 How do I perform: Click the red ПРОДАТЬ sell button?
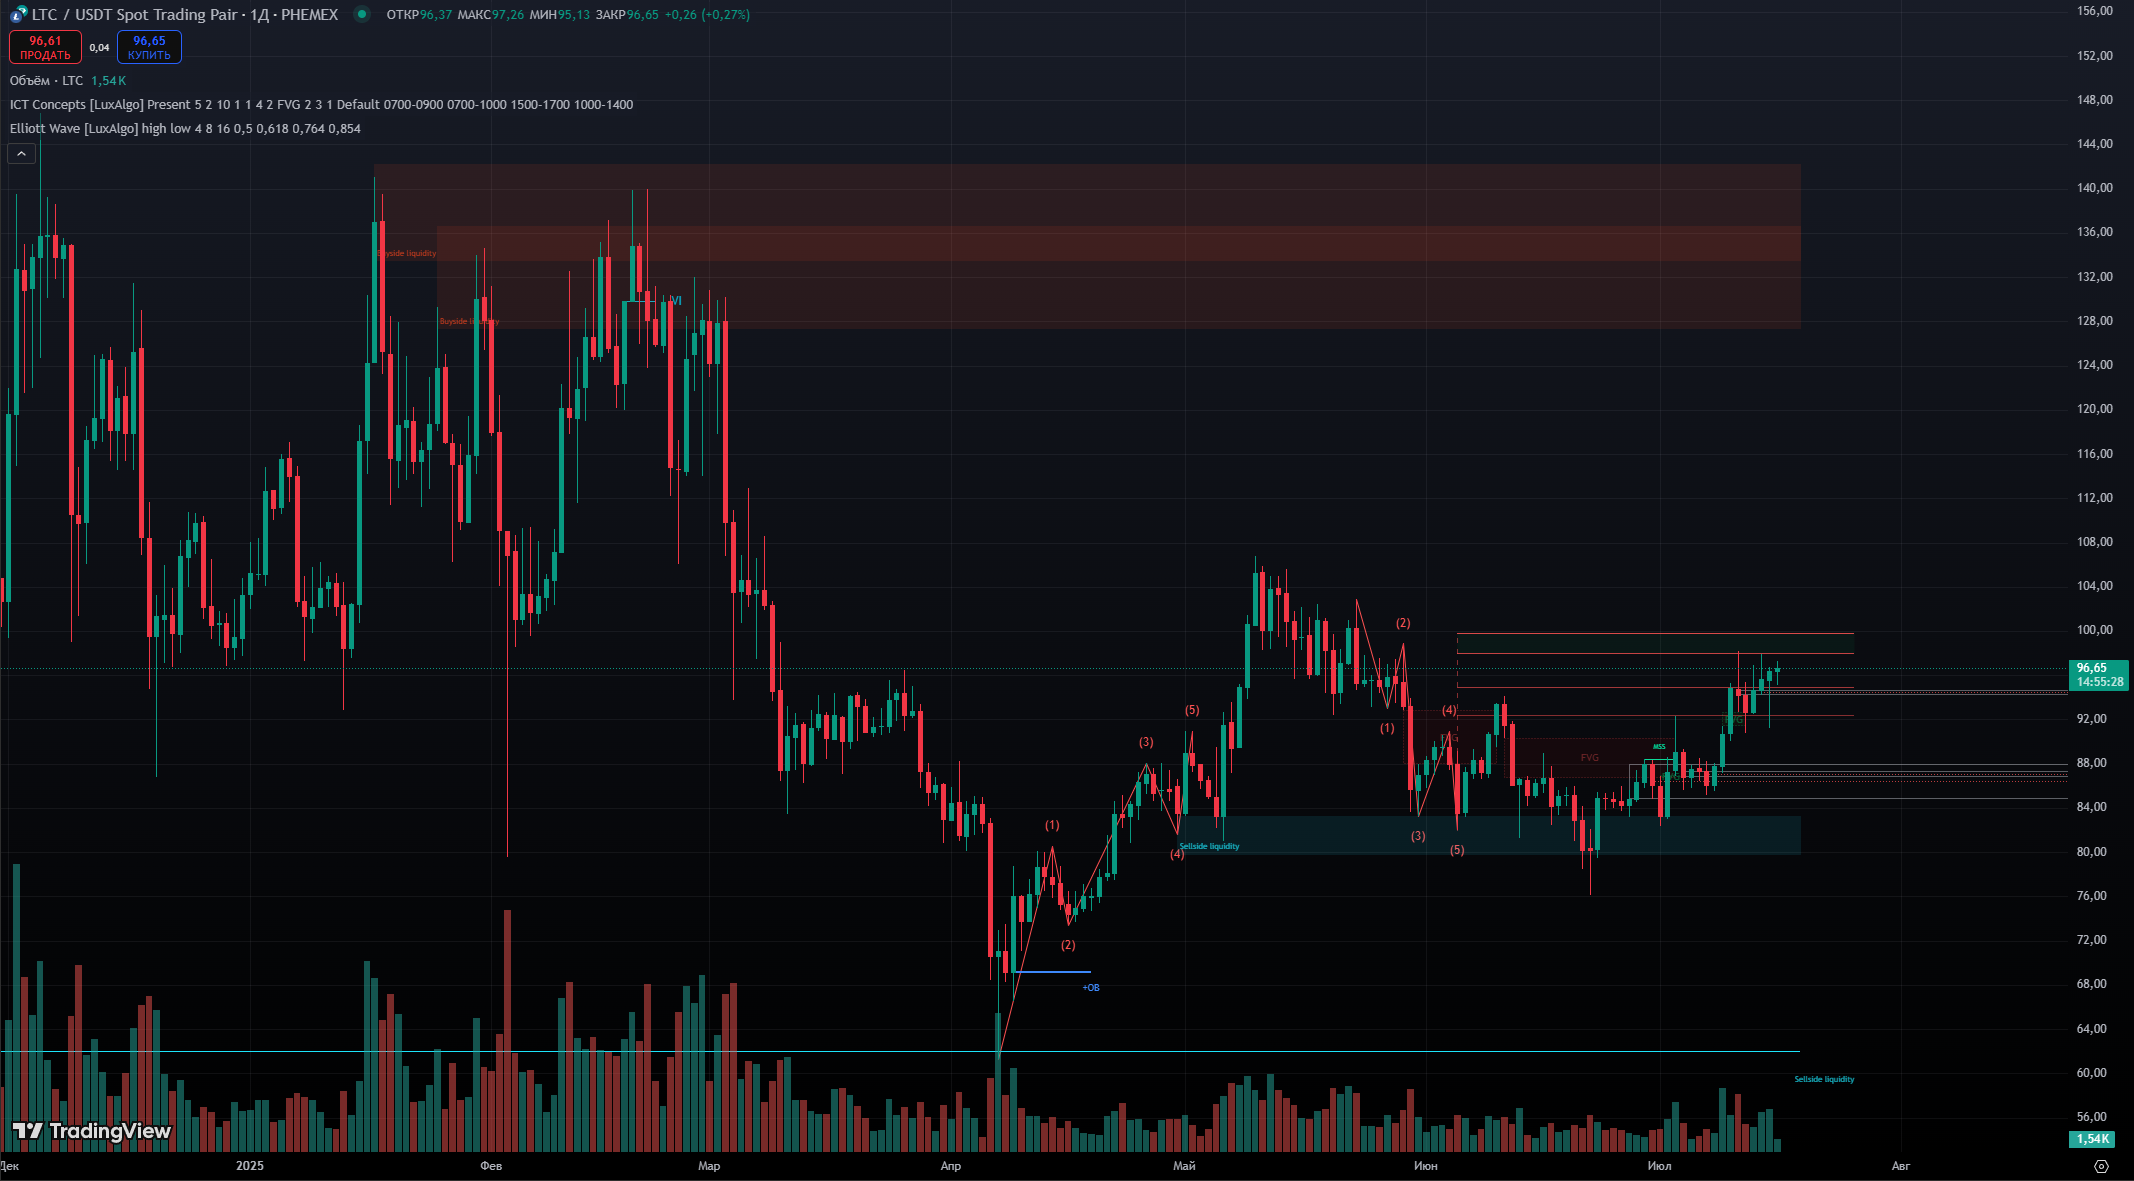click(x=45, y=47)
